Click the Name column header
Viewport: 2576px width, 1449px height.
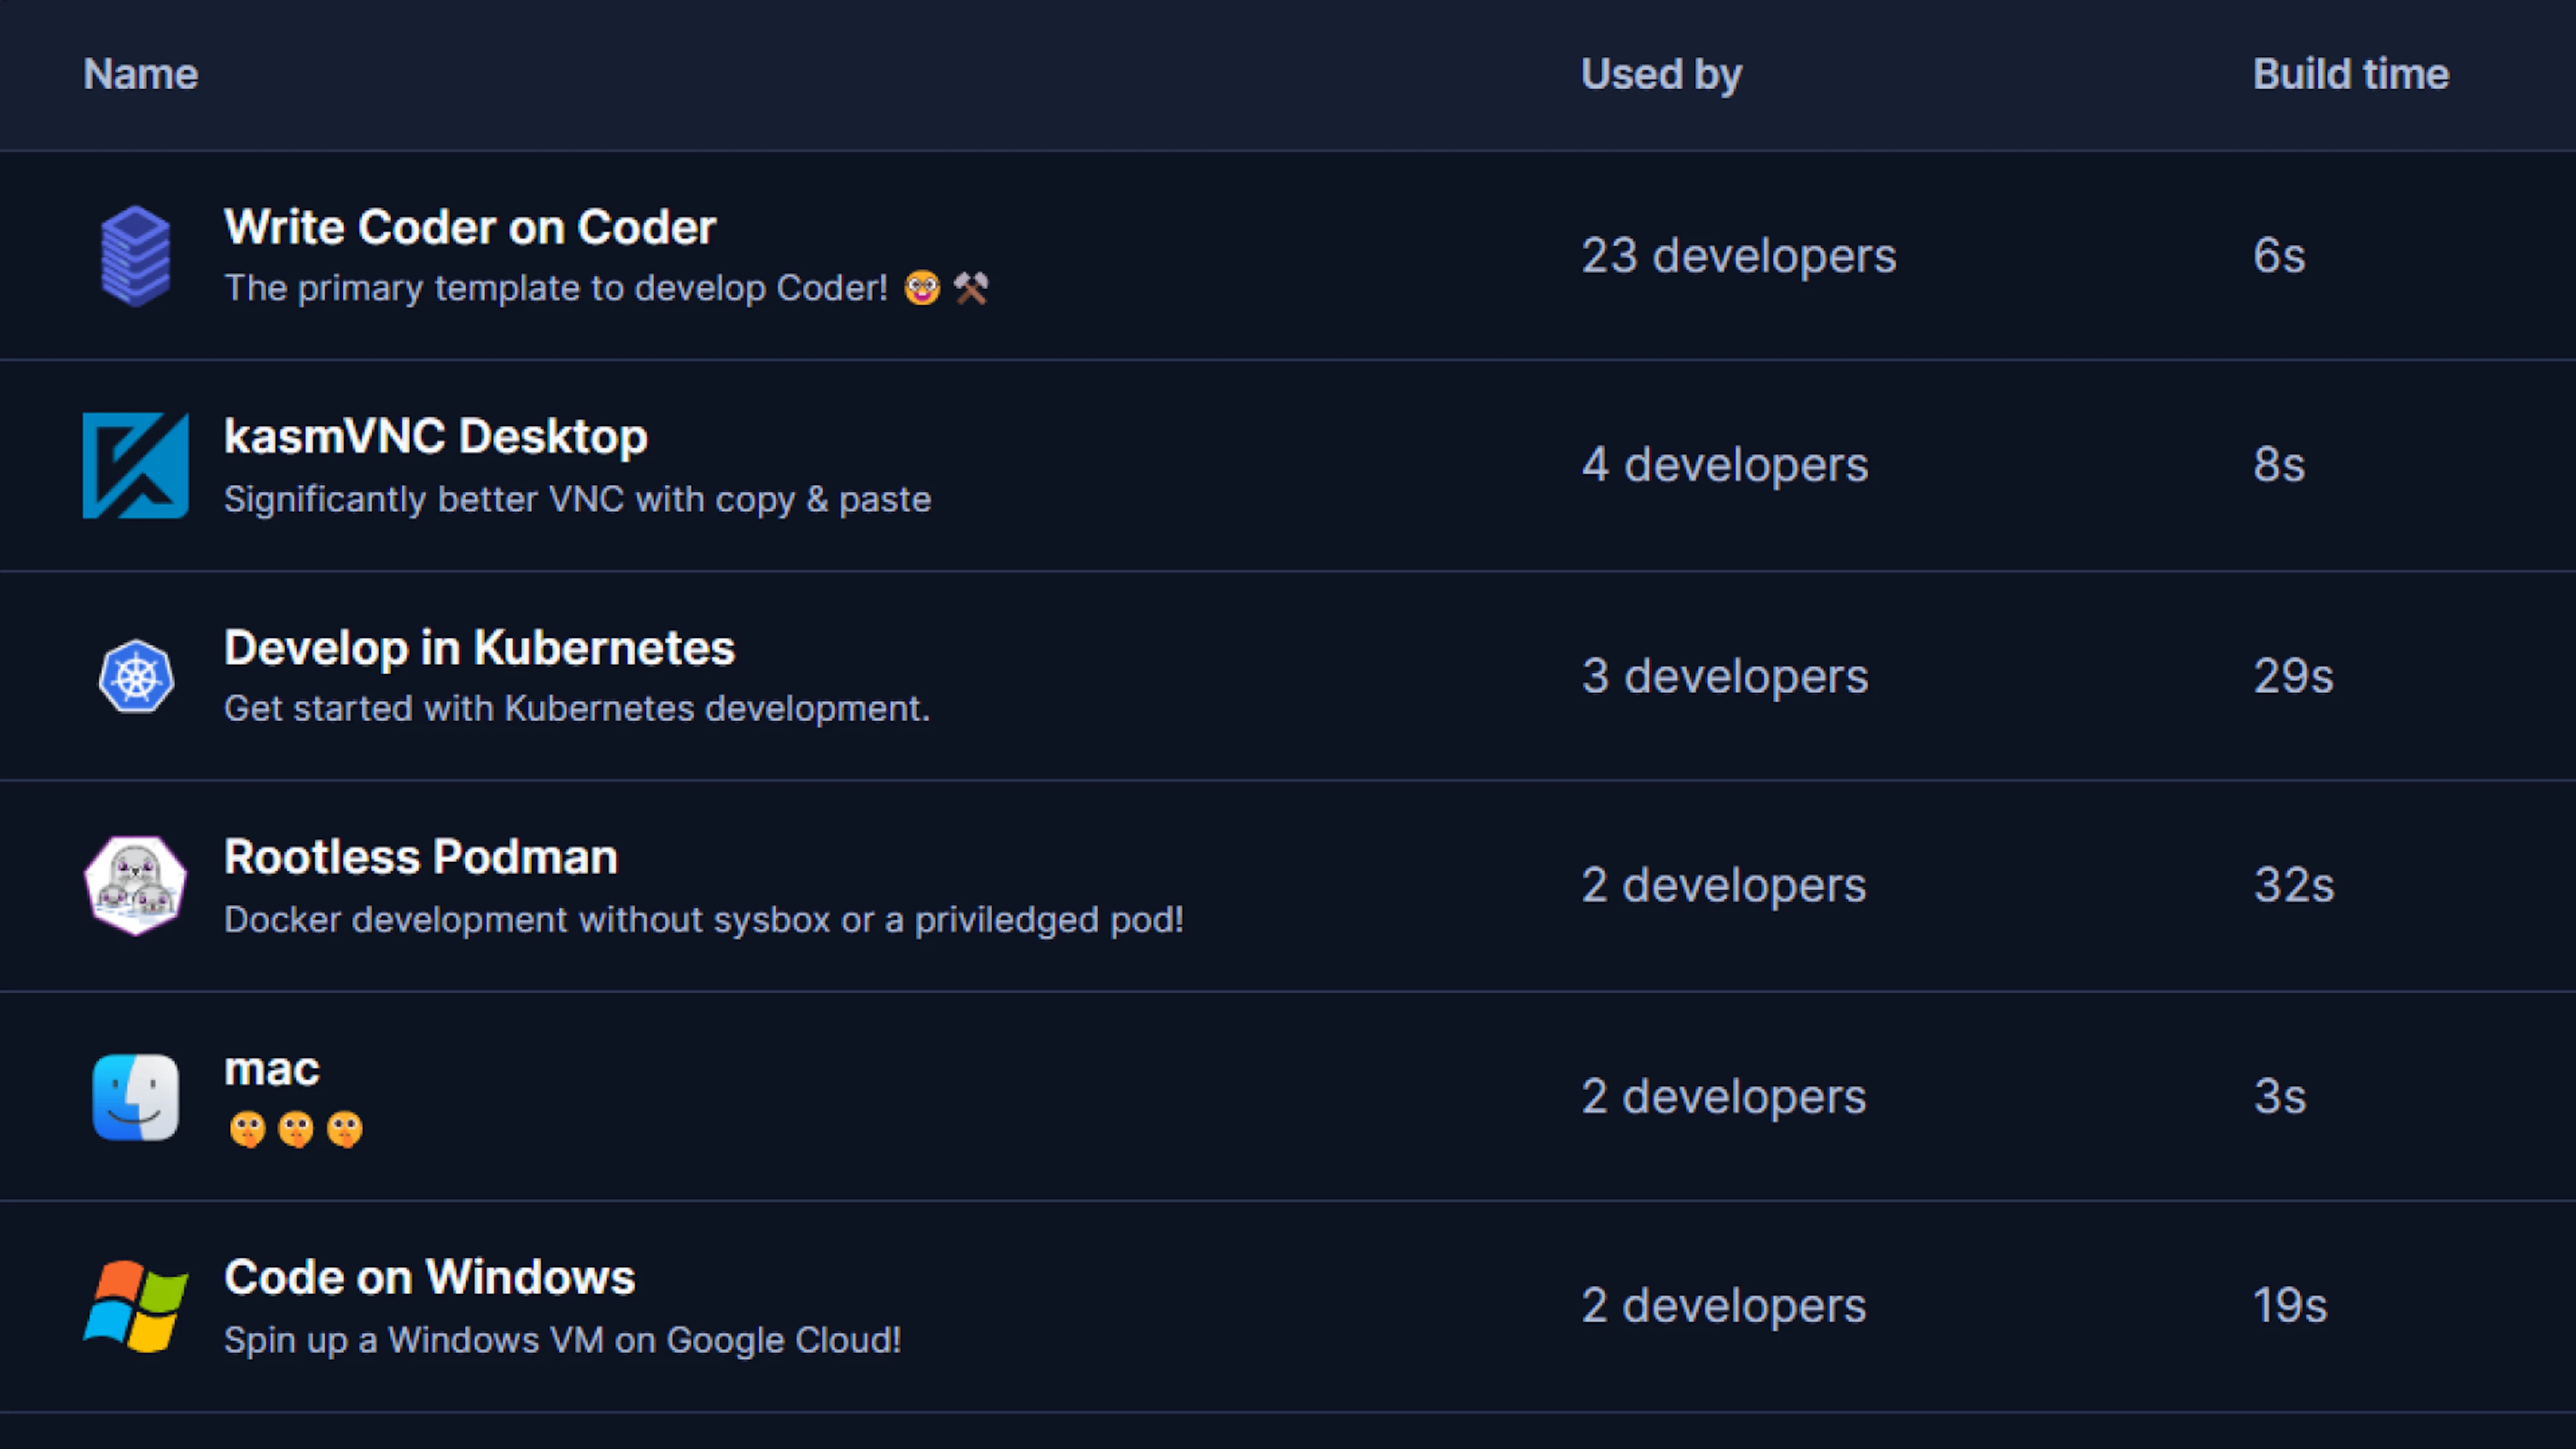click(141, 74)
